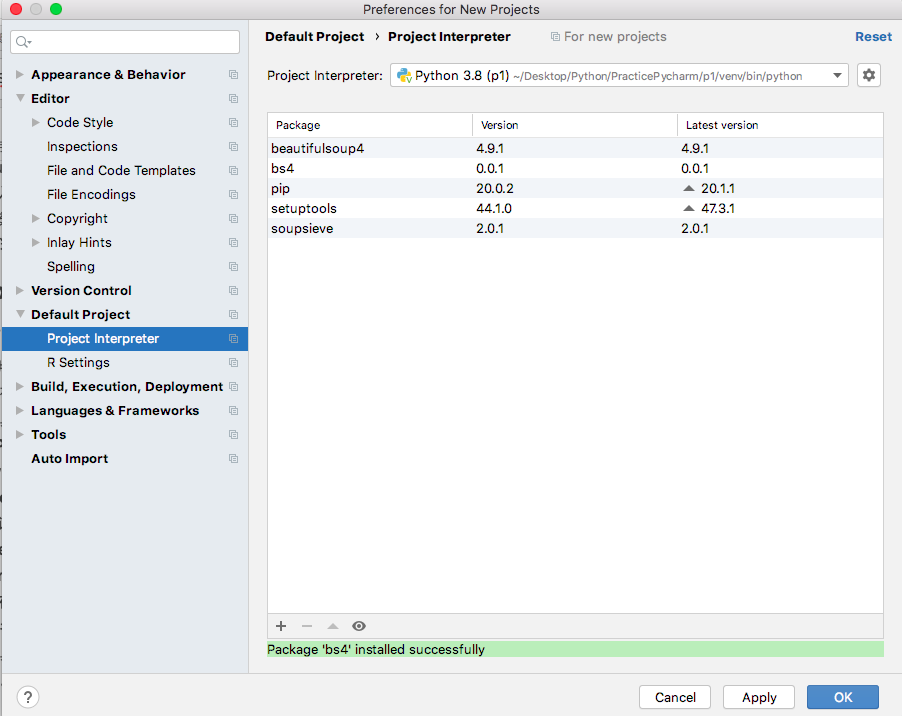Expand the Tools section
This screenshot has width=902, height=716.
point(20,434)
